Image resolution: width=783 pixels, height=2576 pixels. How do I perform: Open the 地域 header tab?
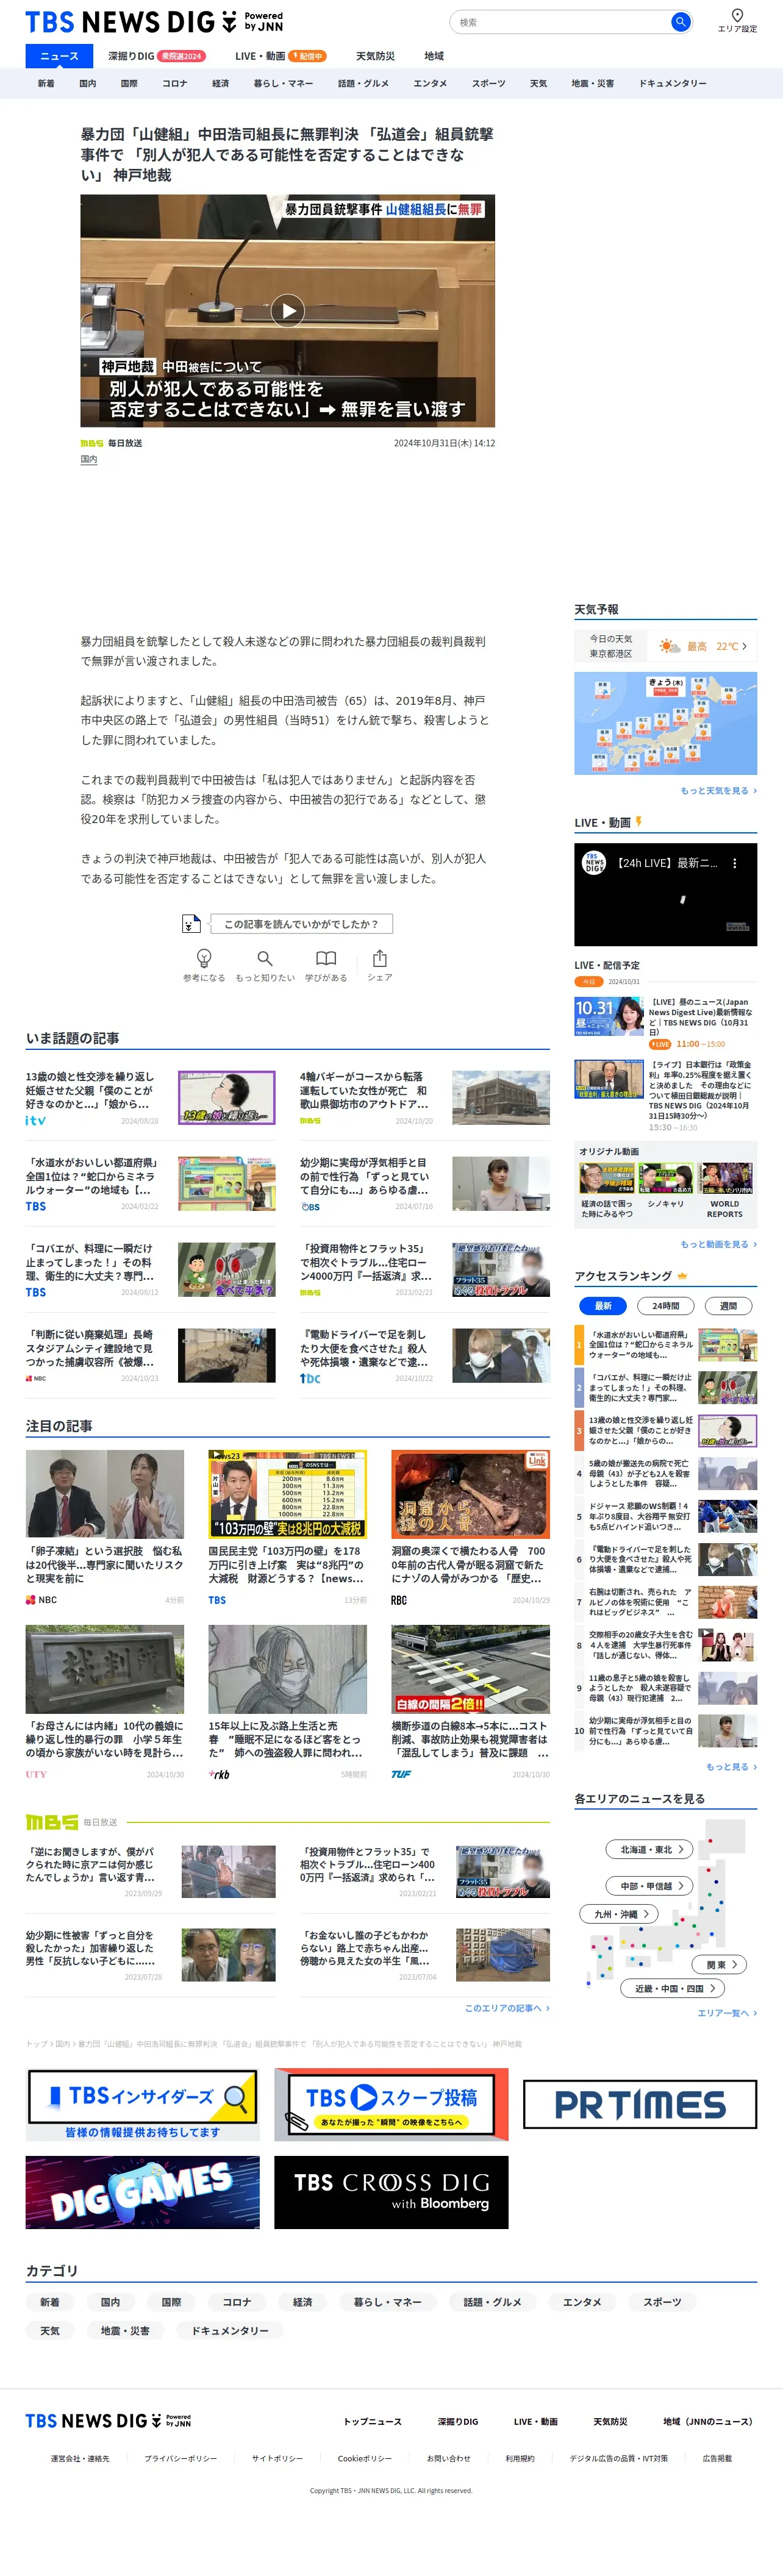coord(434,56)
